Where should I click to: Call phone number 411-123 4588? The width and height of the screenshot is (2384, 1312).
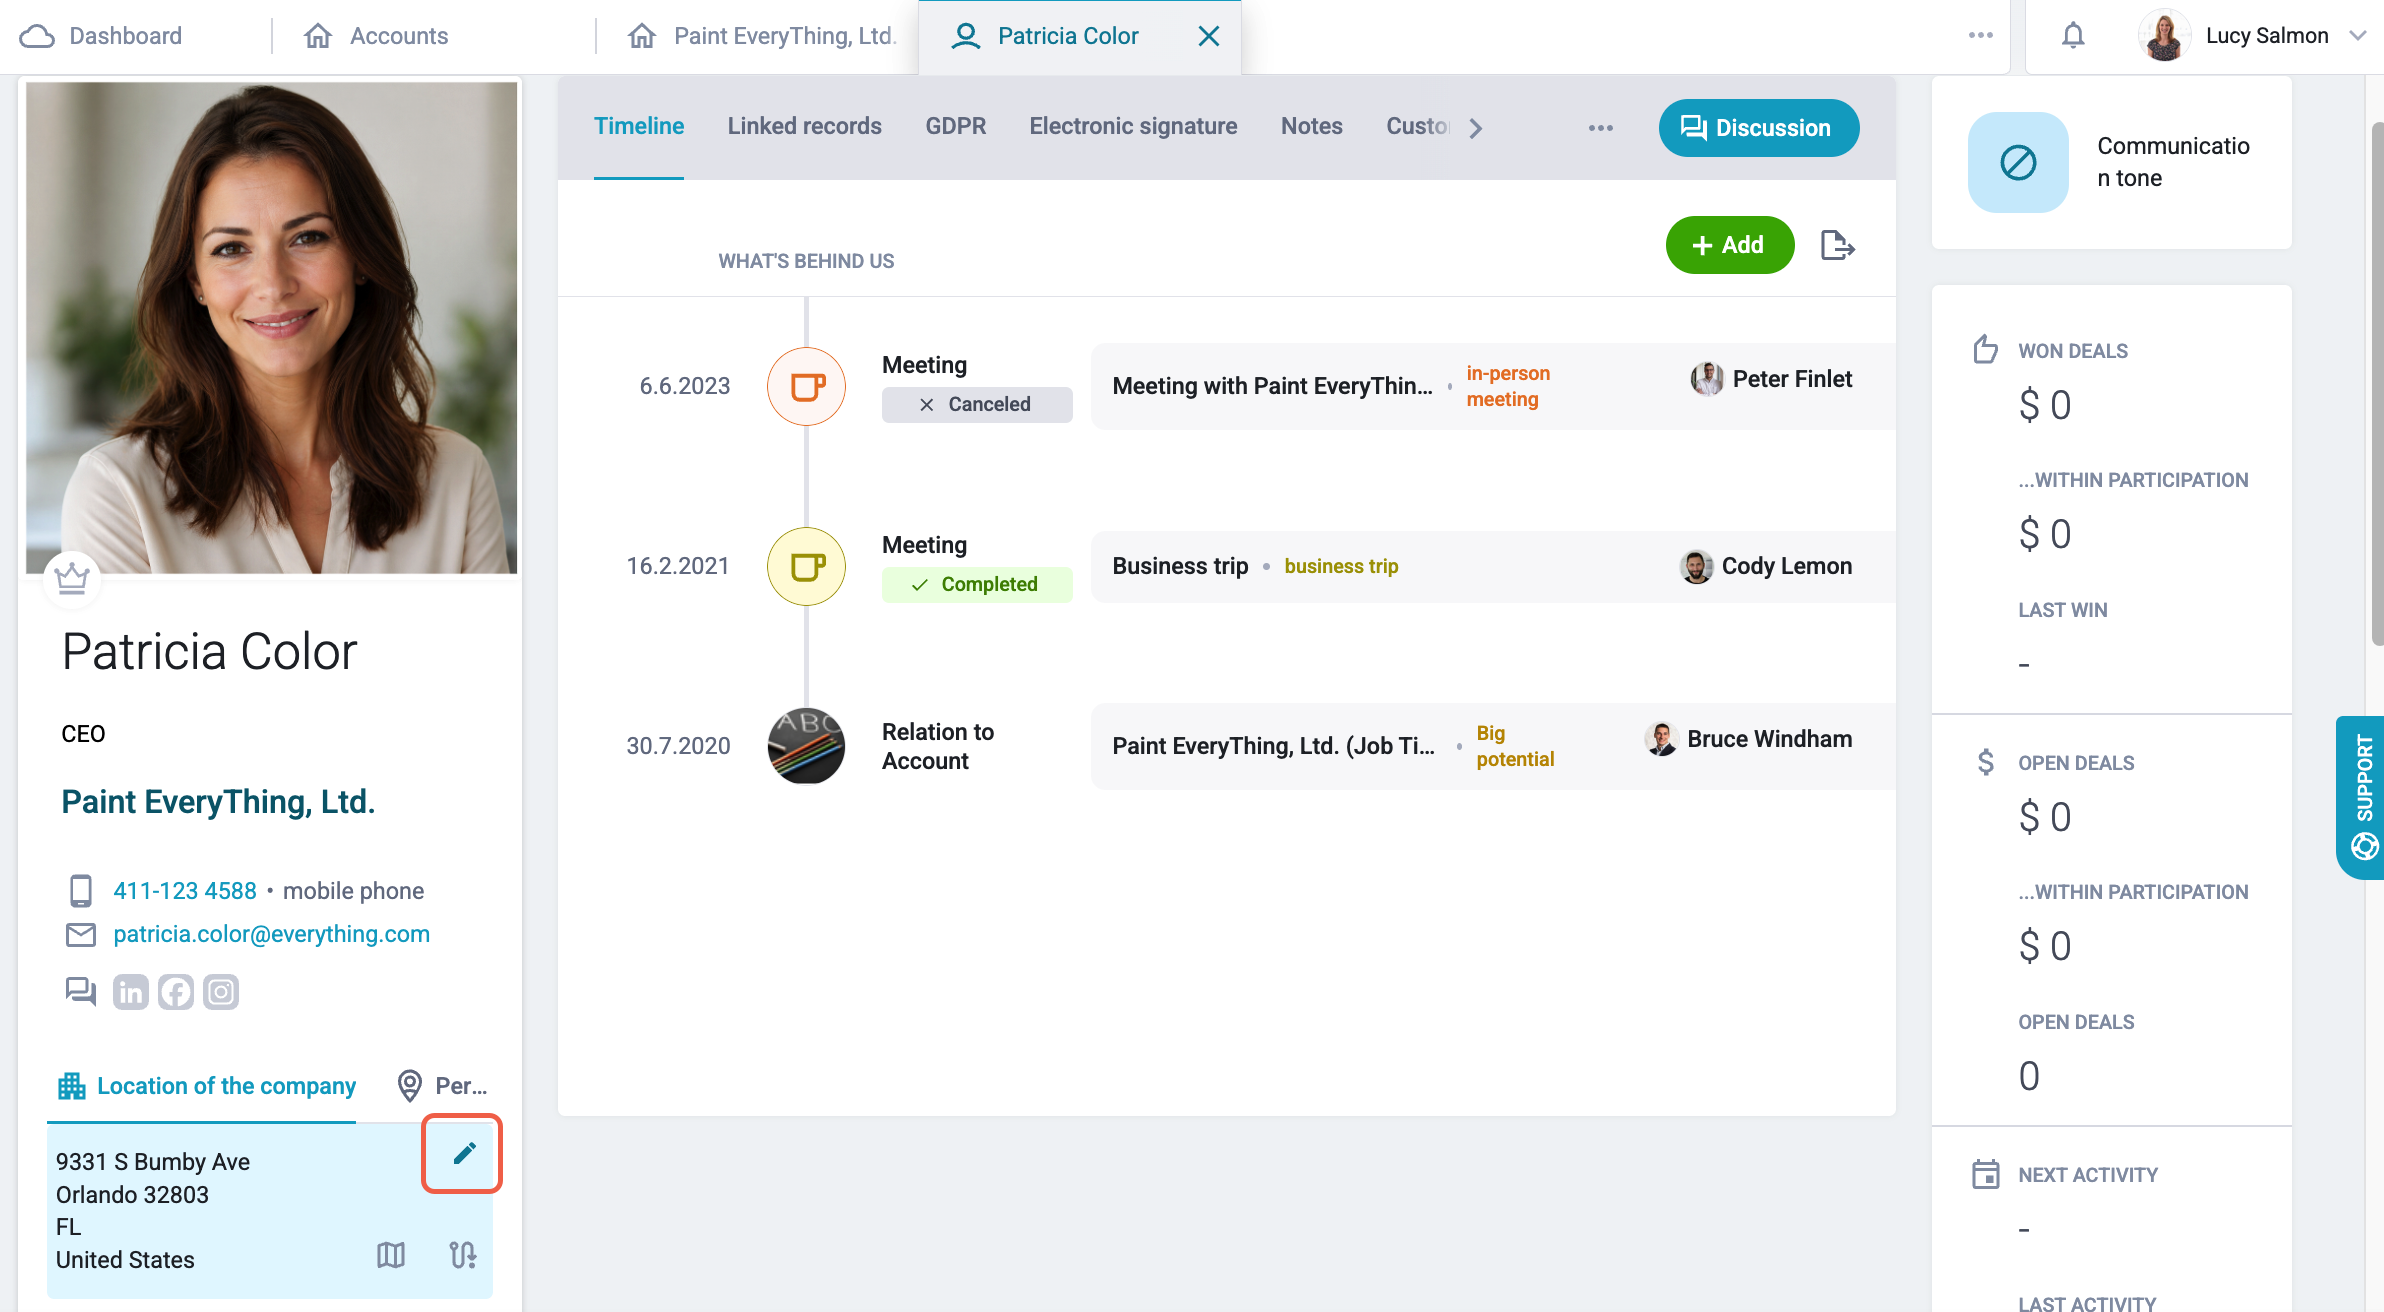coord(185,891)
